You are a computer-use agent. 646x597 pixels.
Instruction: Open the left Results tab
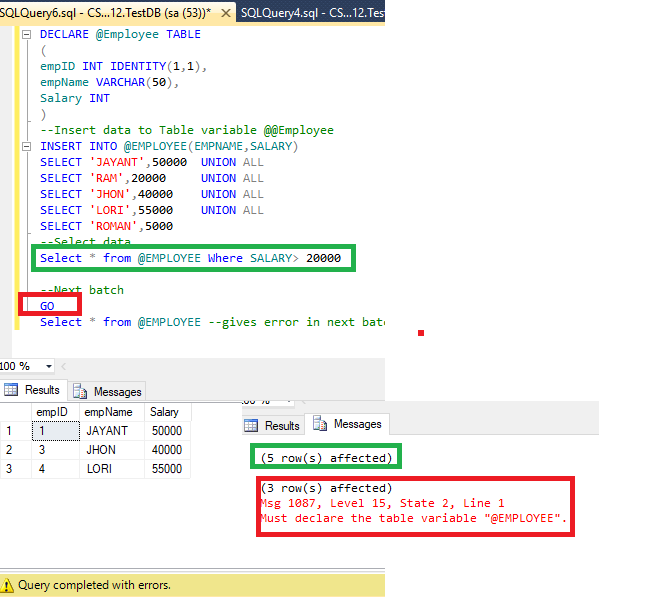point(34,390)
